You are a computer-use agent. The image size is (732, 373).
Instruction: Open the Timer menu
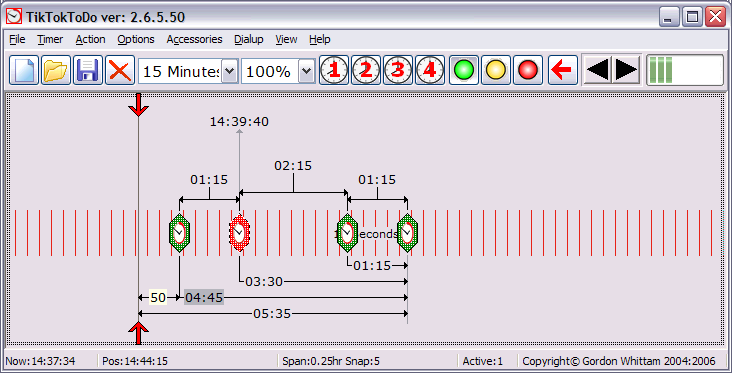click(50, 40)
